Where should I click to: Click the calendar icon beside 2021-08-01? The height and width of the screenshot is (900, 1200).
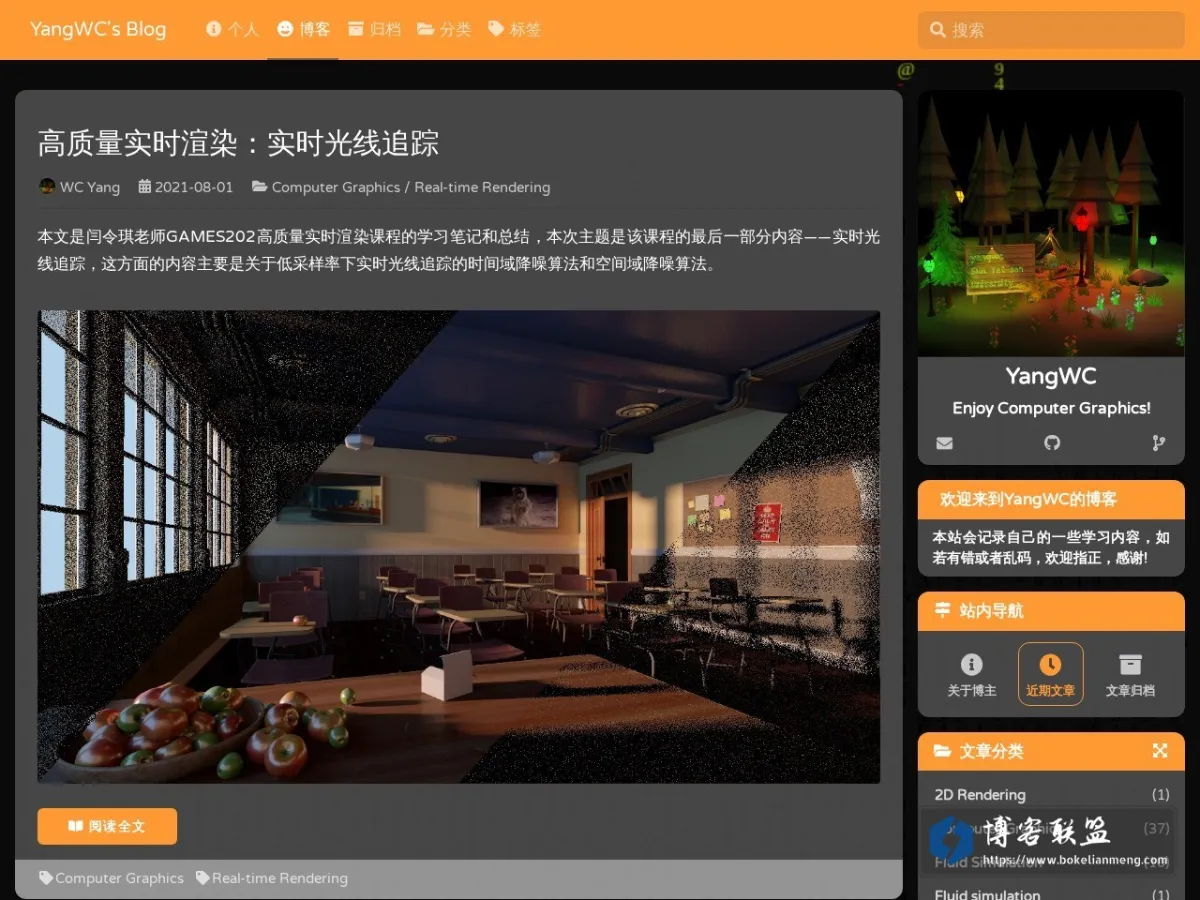[144, 187]
